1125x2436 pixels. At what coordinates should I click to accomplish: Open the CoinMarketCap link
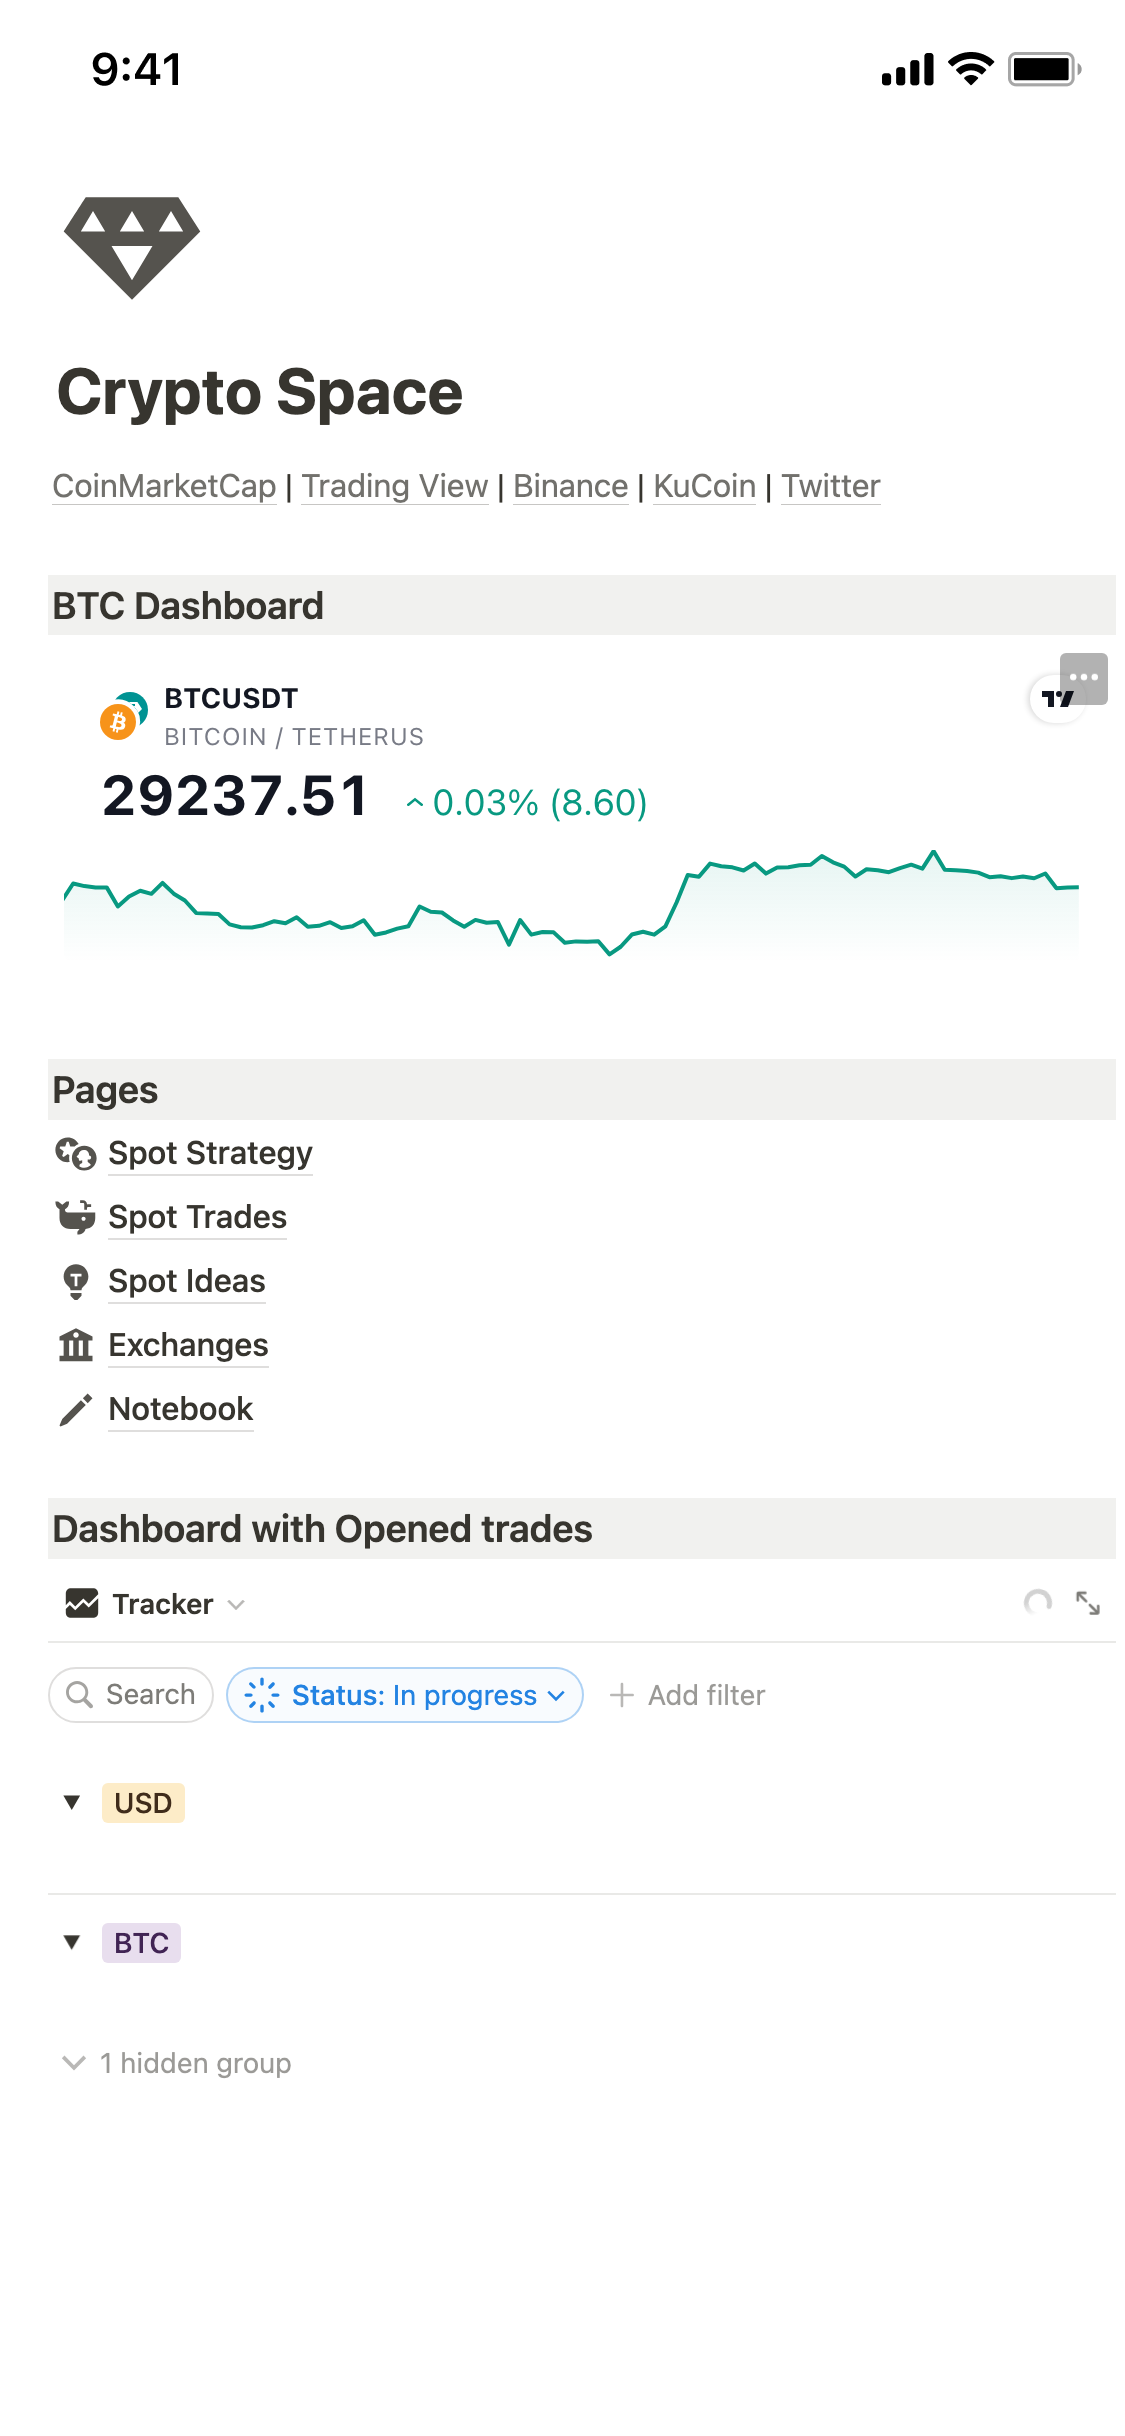pos(164,486)
